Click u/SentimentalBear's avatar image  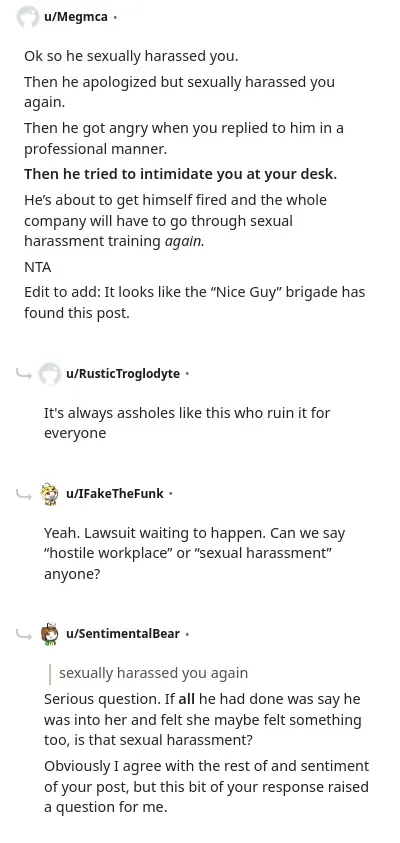(49, 634)
